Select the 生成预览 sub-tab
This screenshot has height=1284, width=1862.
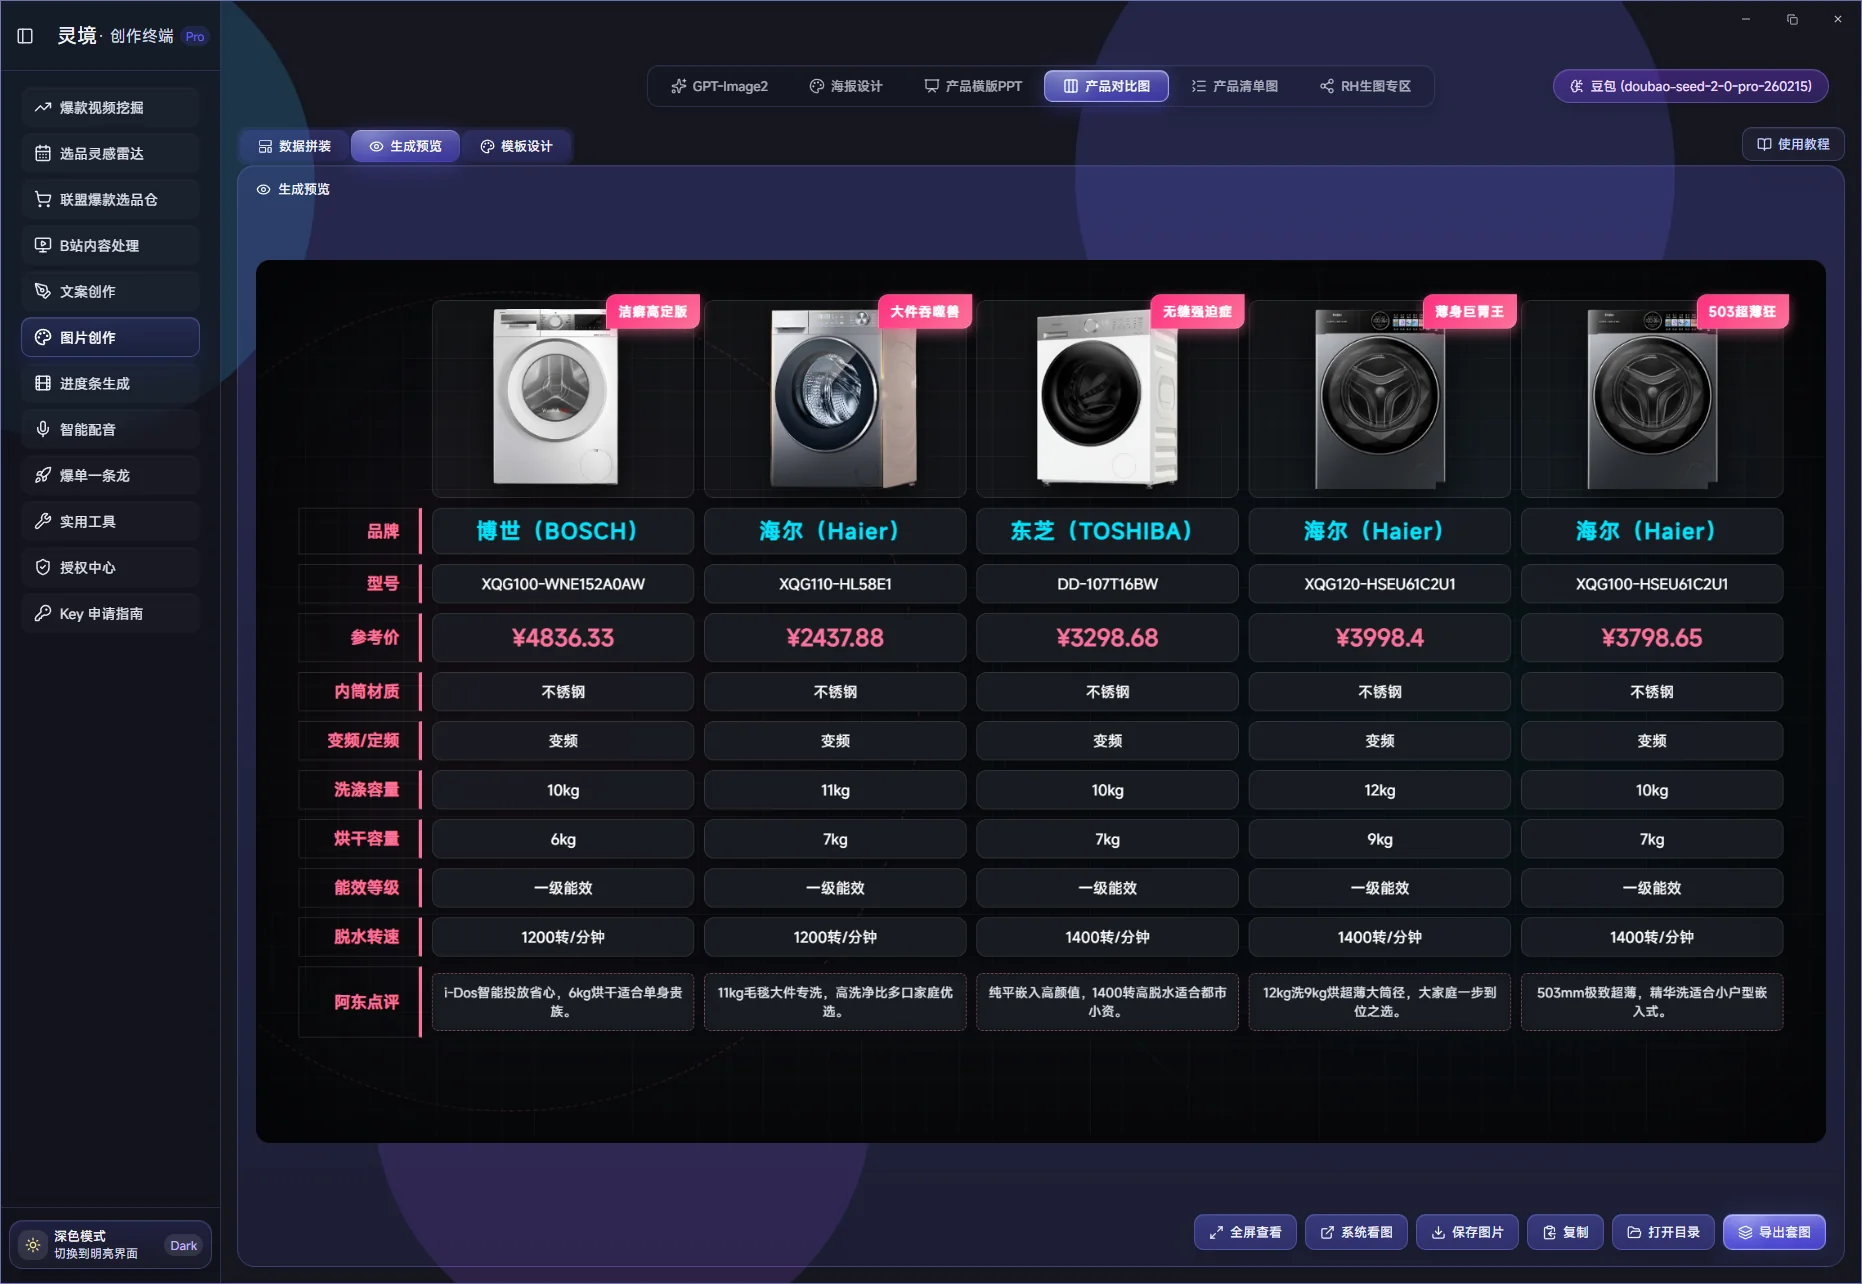point(405,146)
